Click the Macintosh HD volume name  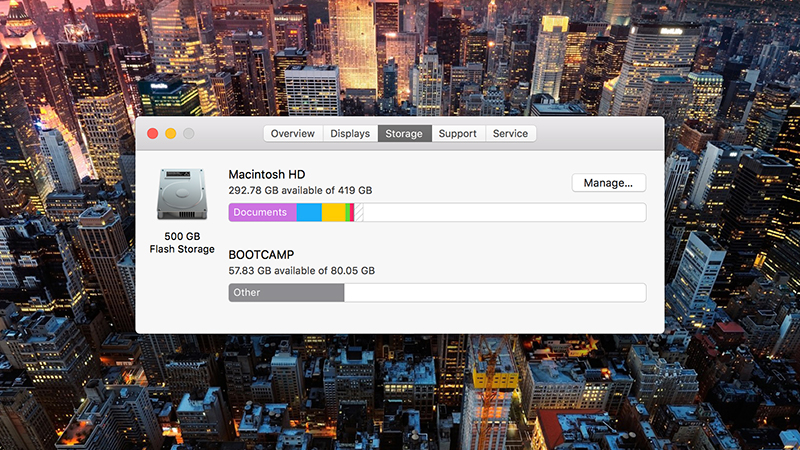coord(267,174)
